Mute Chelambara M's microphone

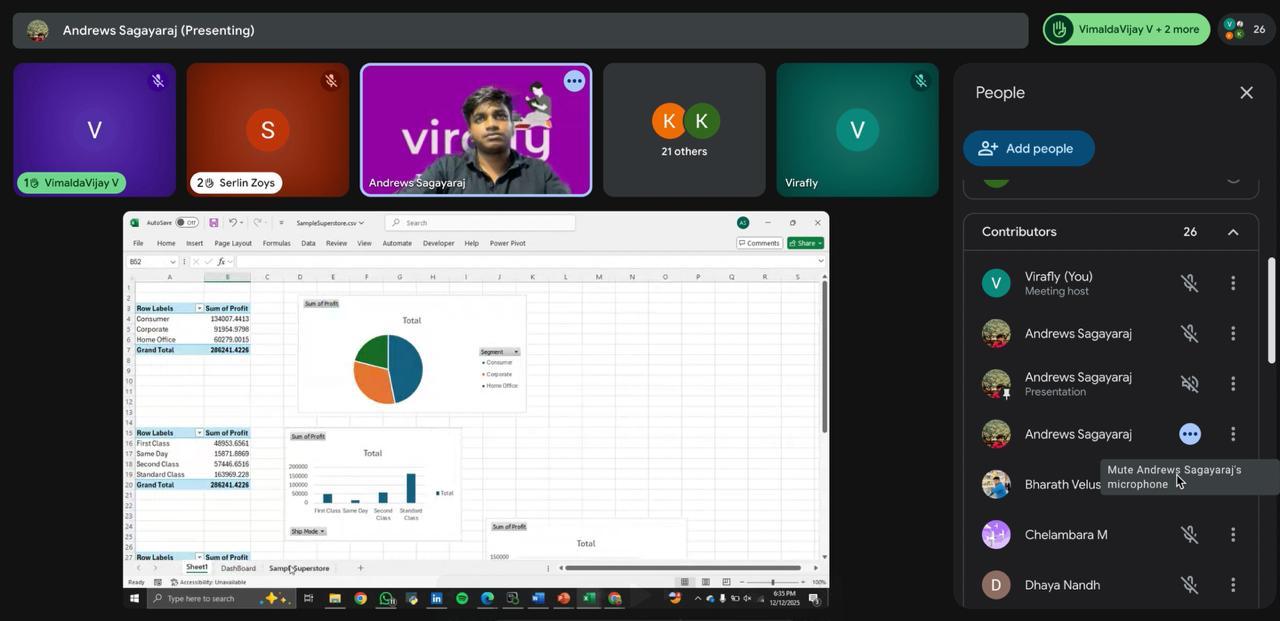click(x=1189, y=534)
